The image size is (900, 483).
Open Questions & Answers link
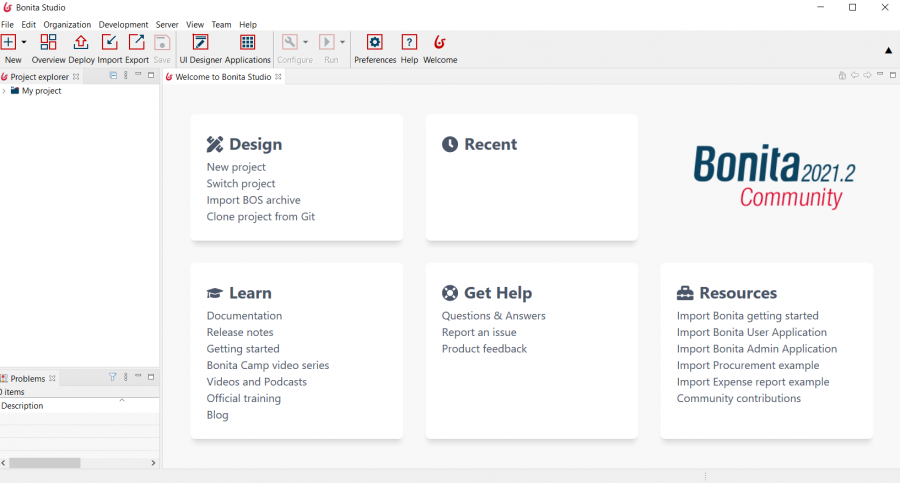pyautogui.click(x=494, y=316)
